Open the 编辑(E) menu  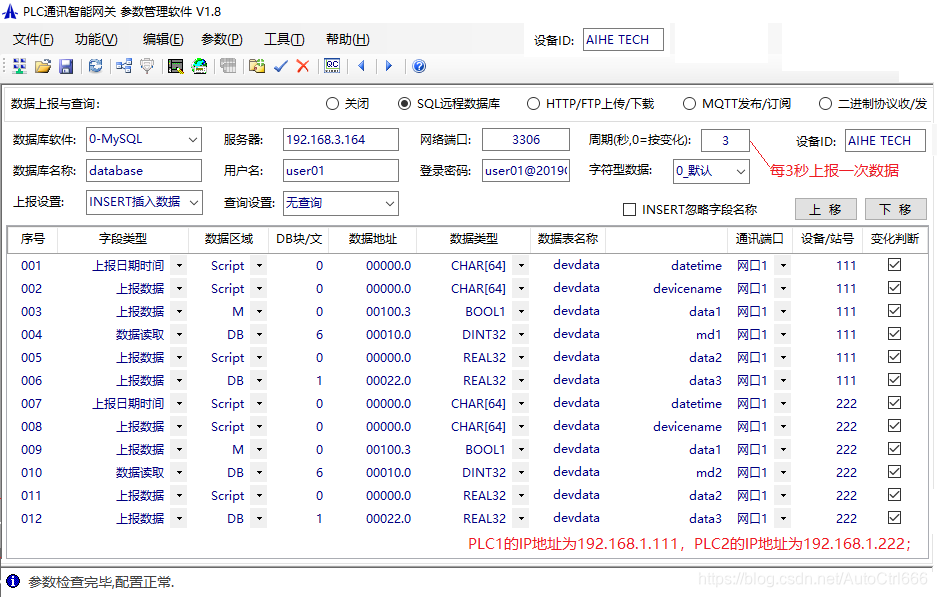pyautogui.click(x=163, y=39)
